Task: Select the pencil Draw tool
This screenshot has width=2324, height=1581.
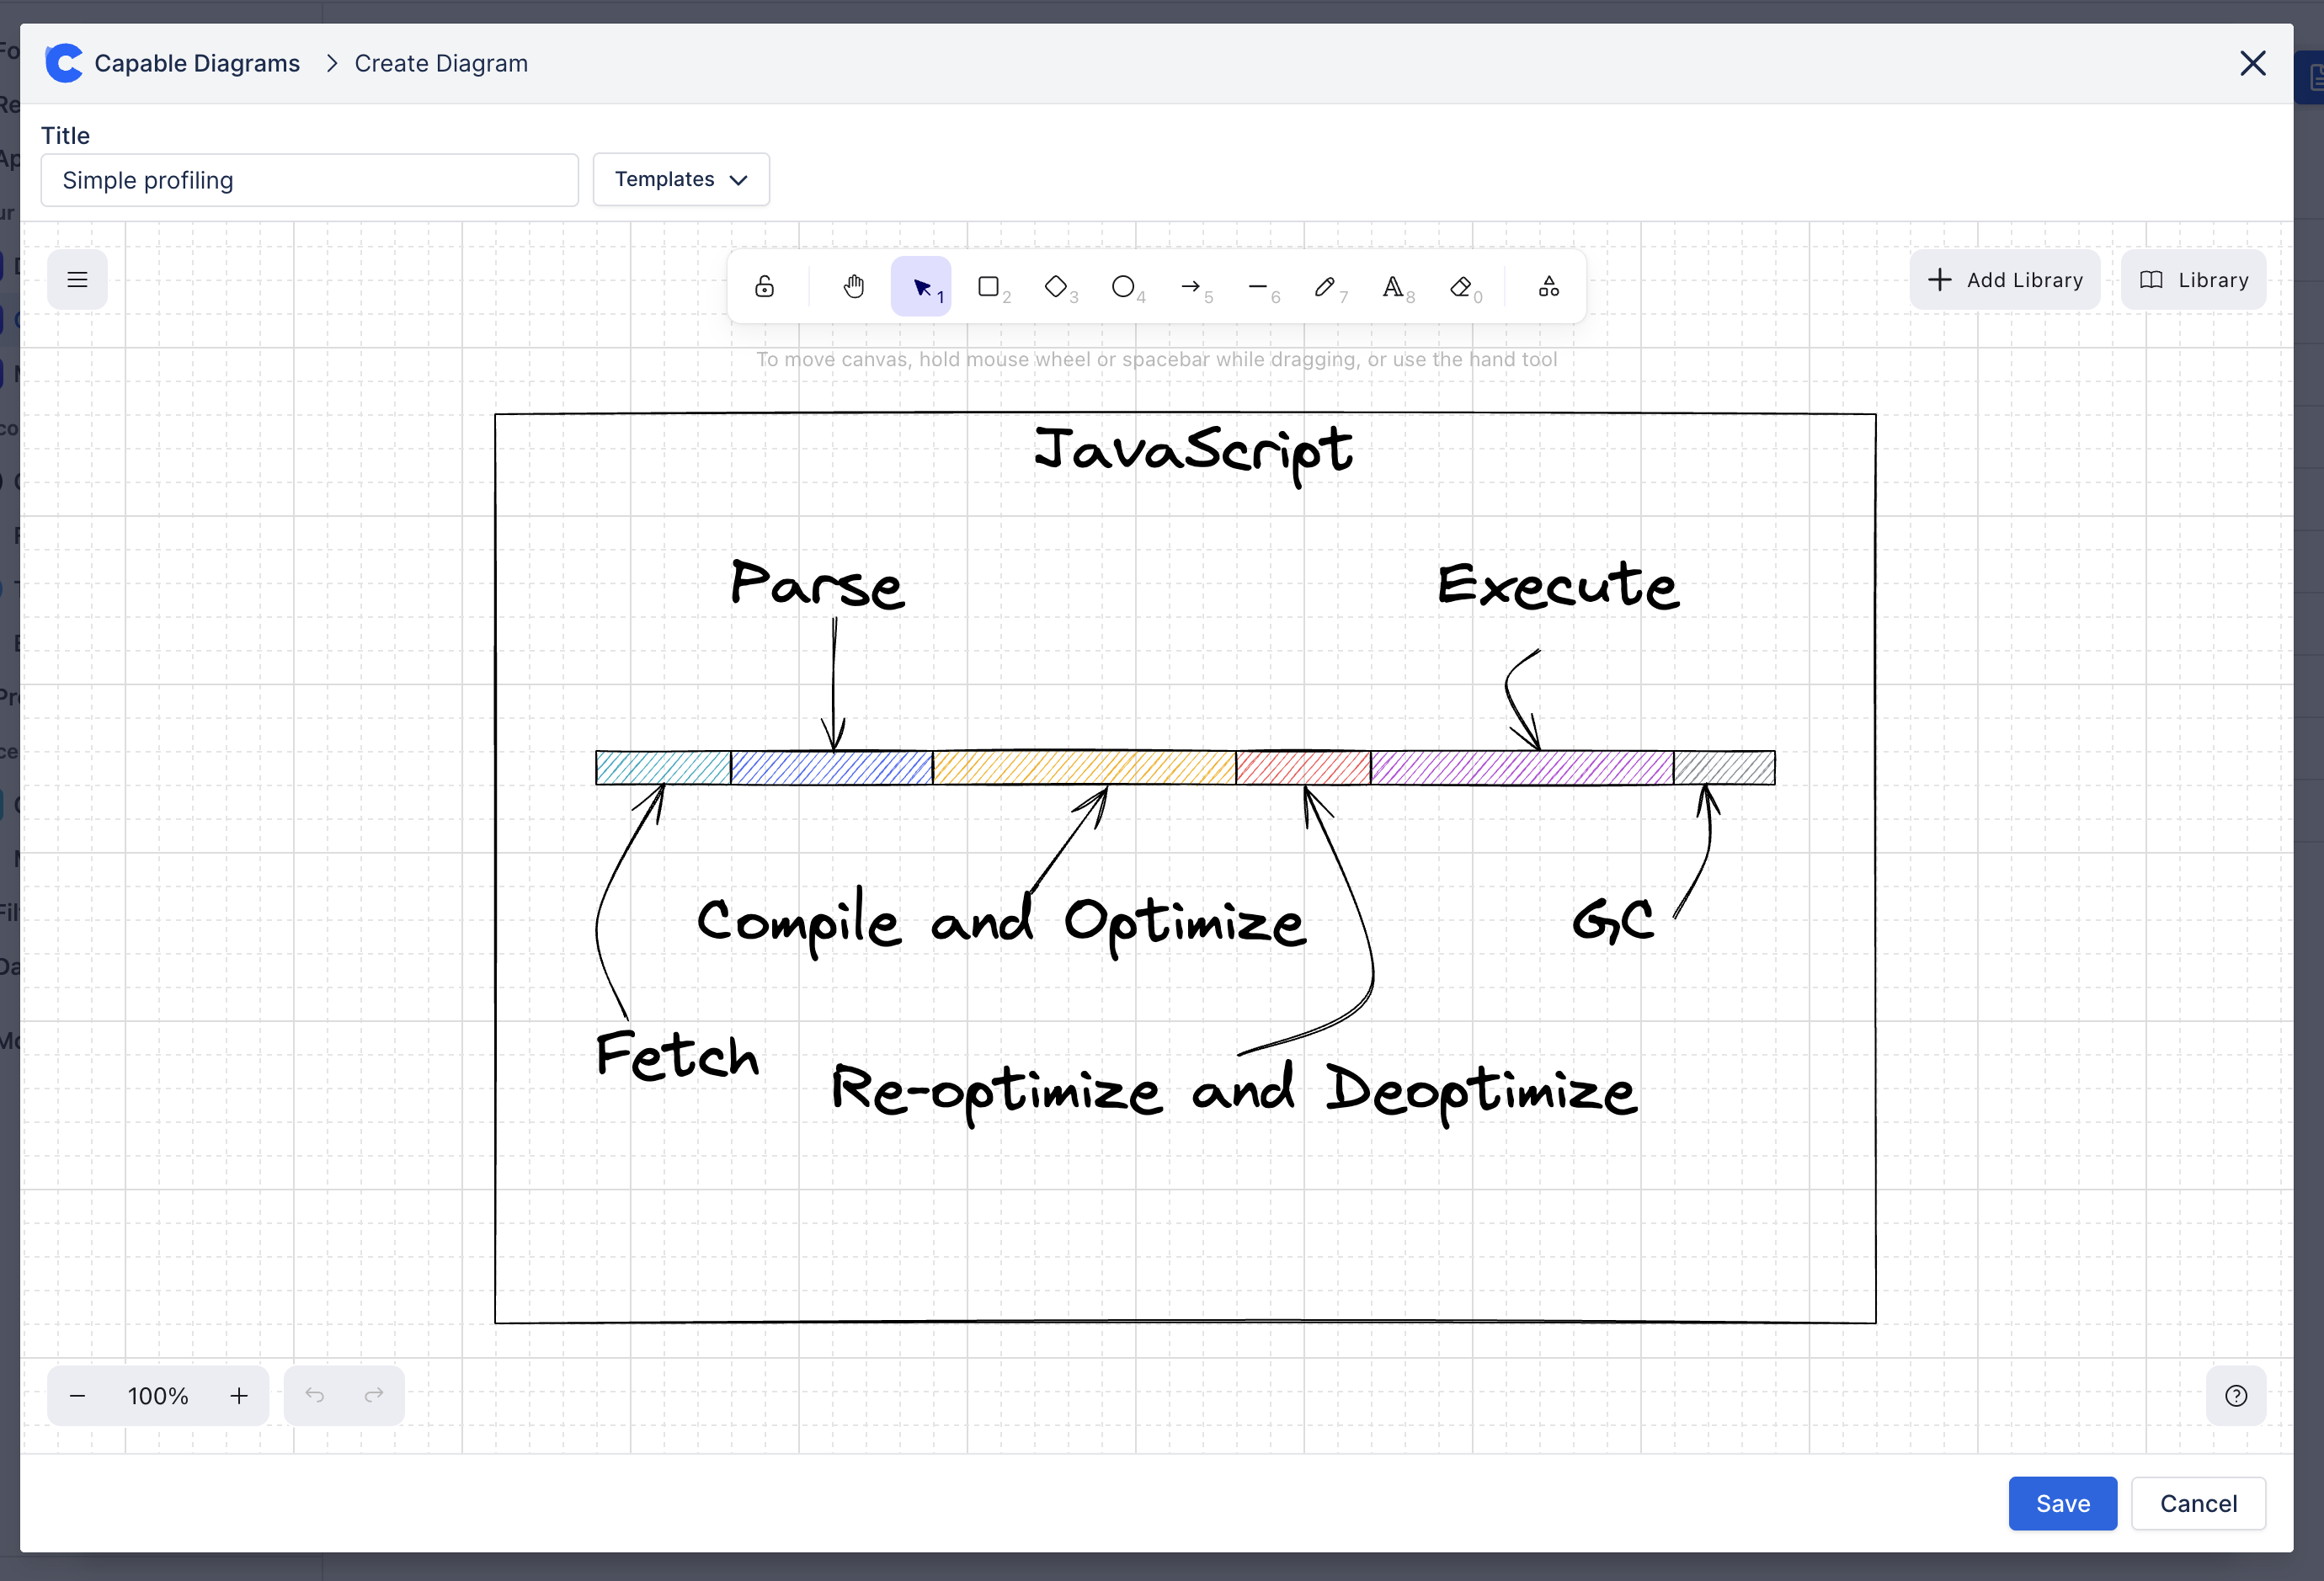Action: [x=1325, y=287]
